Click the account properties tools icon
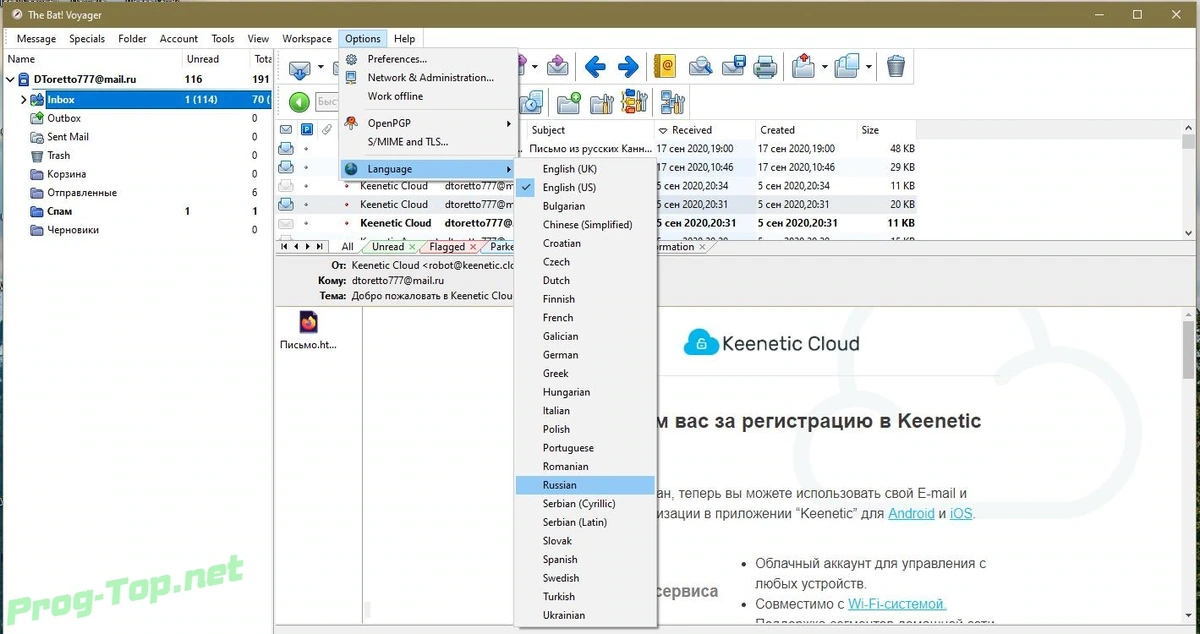Viewport: 1200px width, 634px height. pyautogui.click(x=672, y=102)
